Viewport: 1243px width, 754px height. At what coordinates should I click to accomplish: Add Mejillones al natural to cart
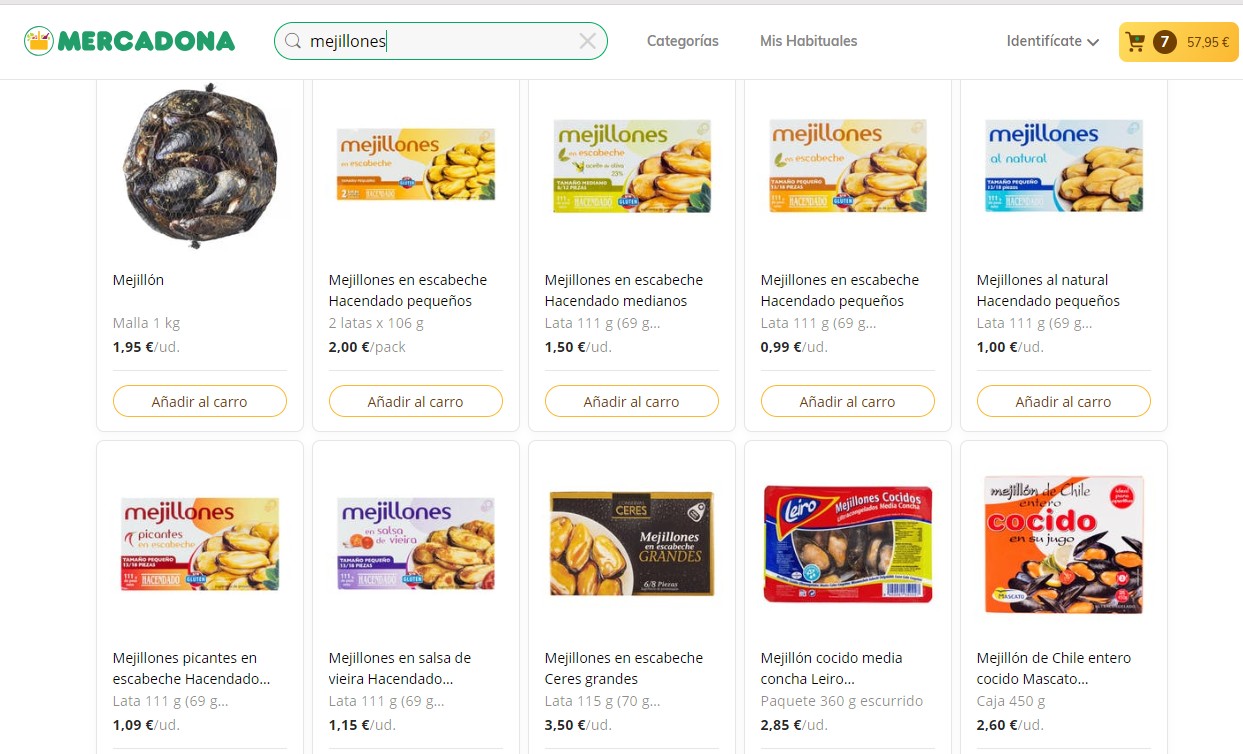point(1063,401)
